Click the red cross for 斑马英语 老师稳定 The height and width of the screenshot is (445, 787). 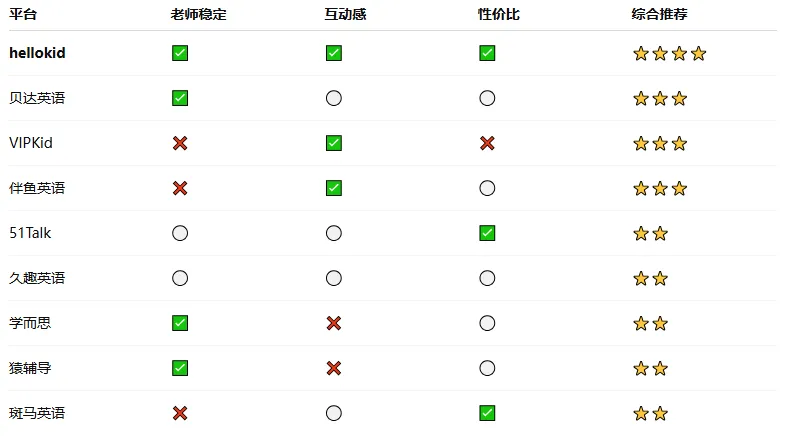(x=180, y=413)
